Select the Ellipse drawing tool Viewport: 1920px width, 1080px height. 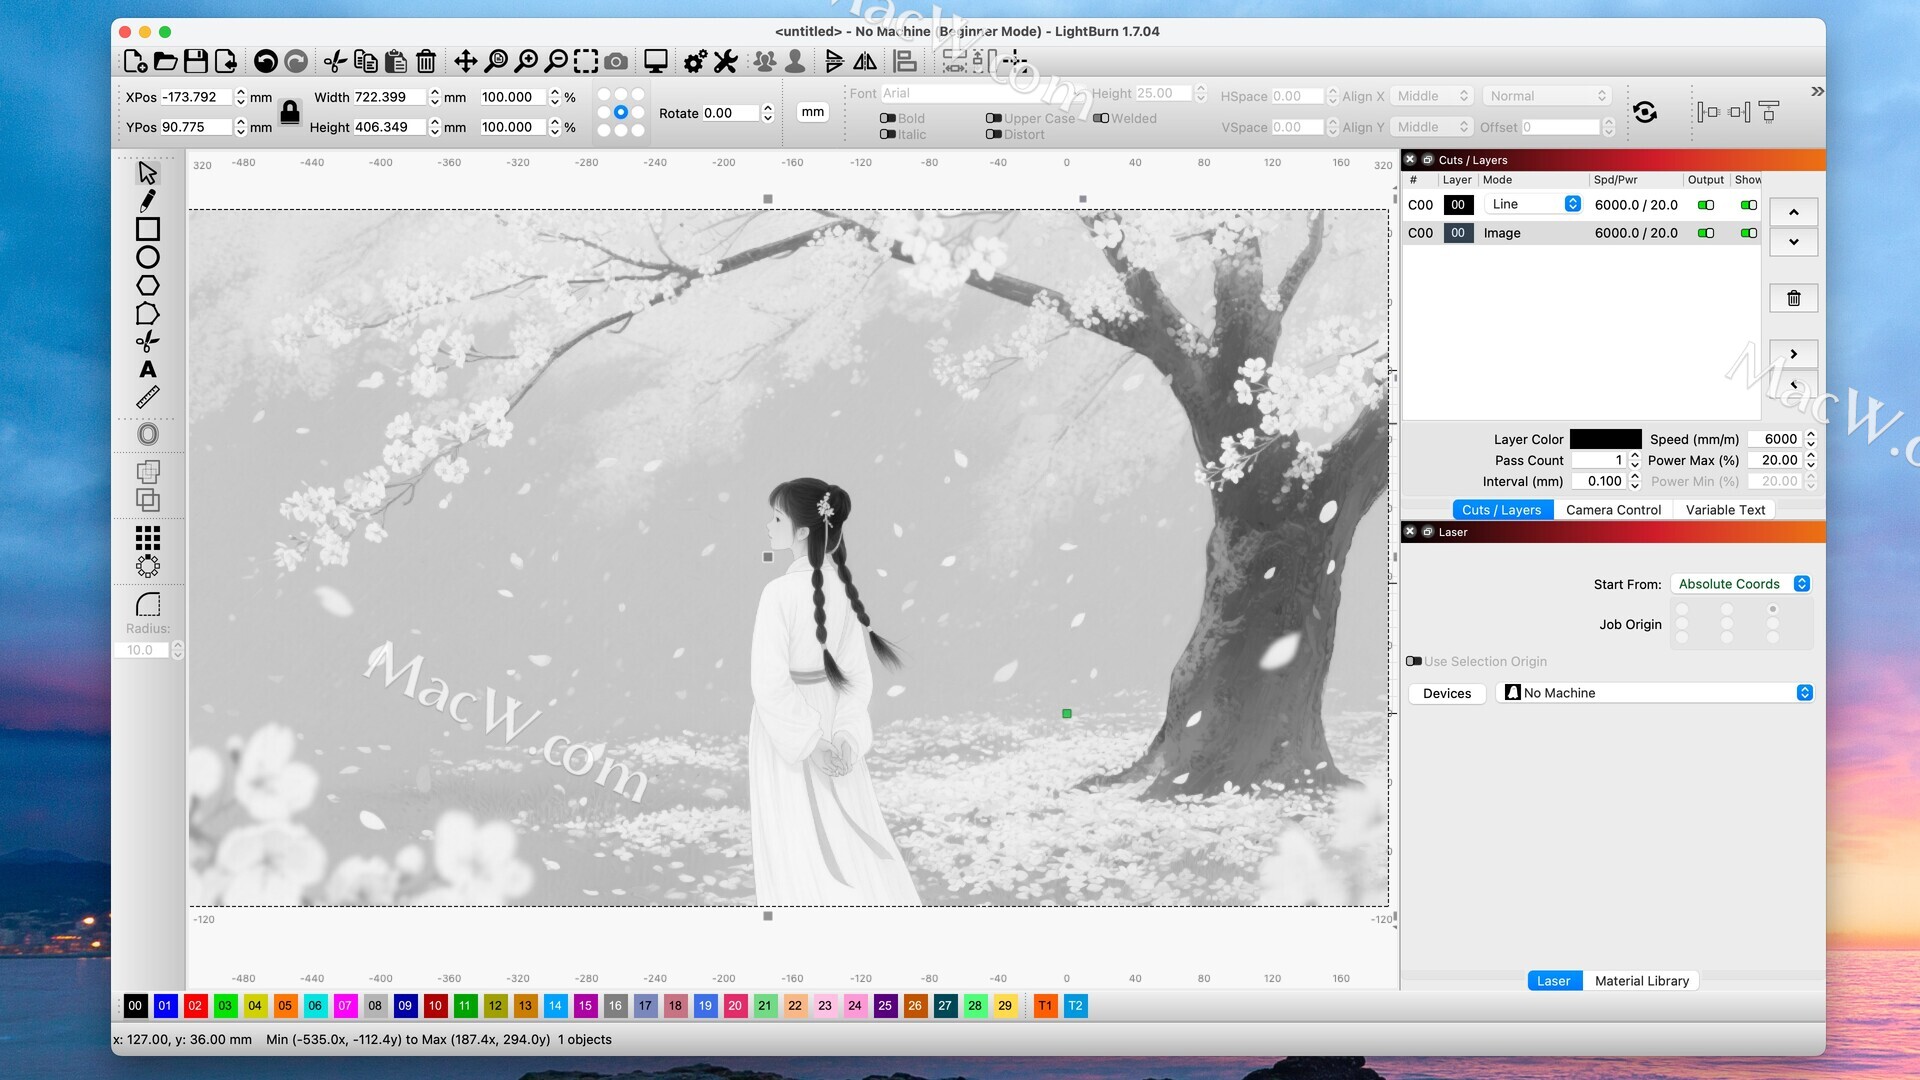click(x=147, y=257)
